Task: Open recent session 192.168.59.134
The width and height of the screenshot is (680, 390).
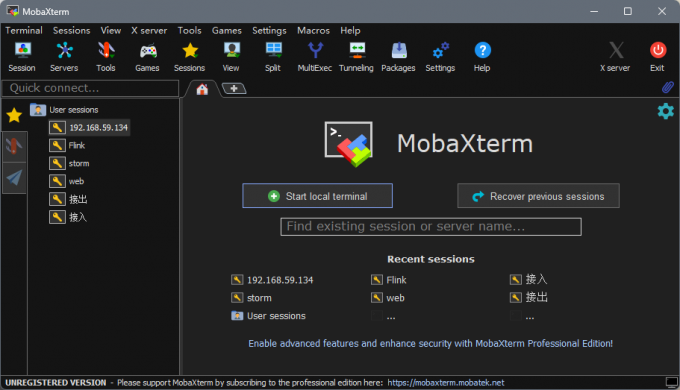Action: [x=272, y=280]
